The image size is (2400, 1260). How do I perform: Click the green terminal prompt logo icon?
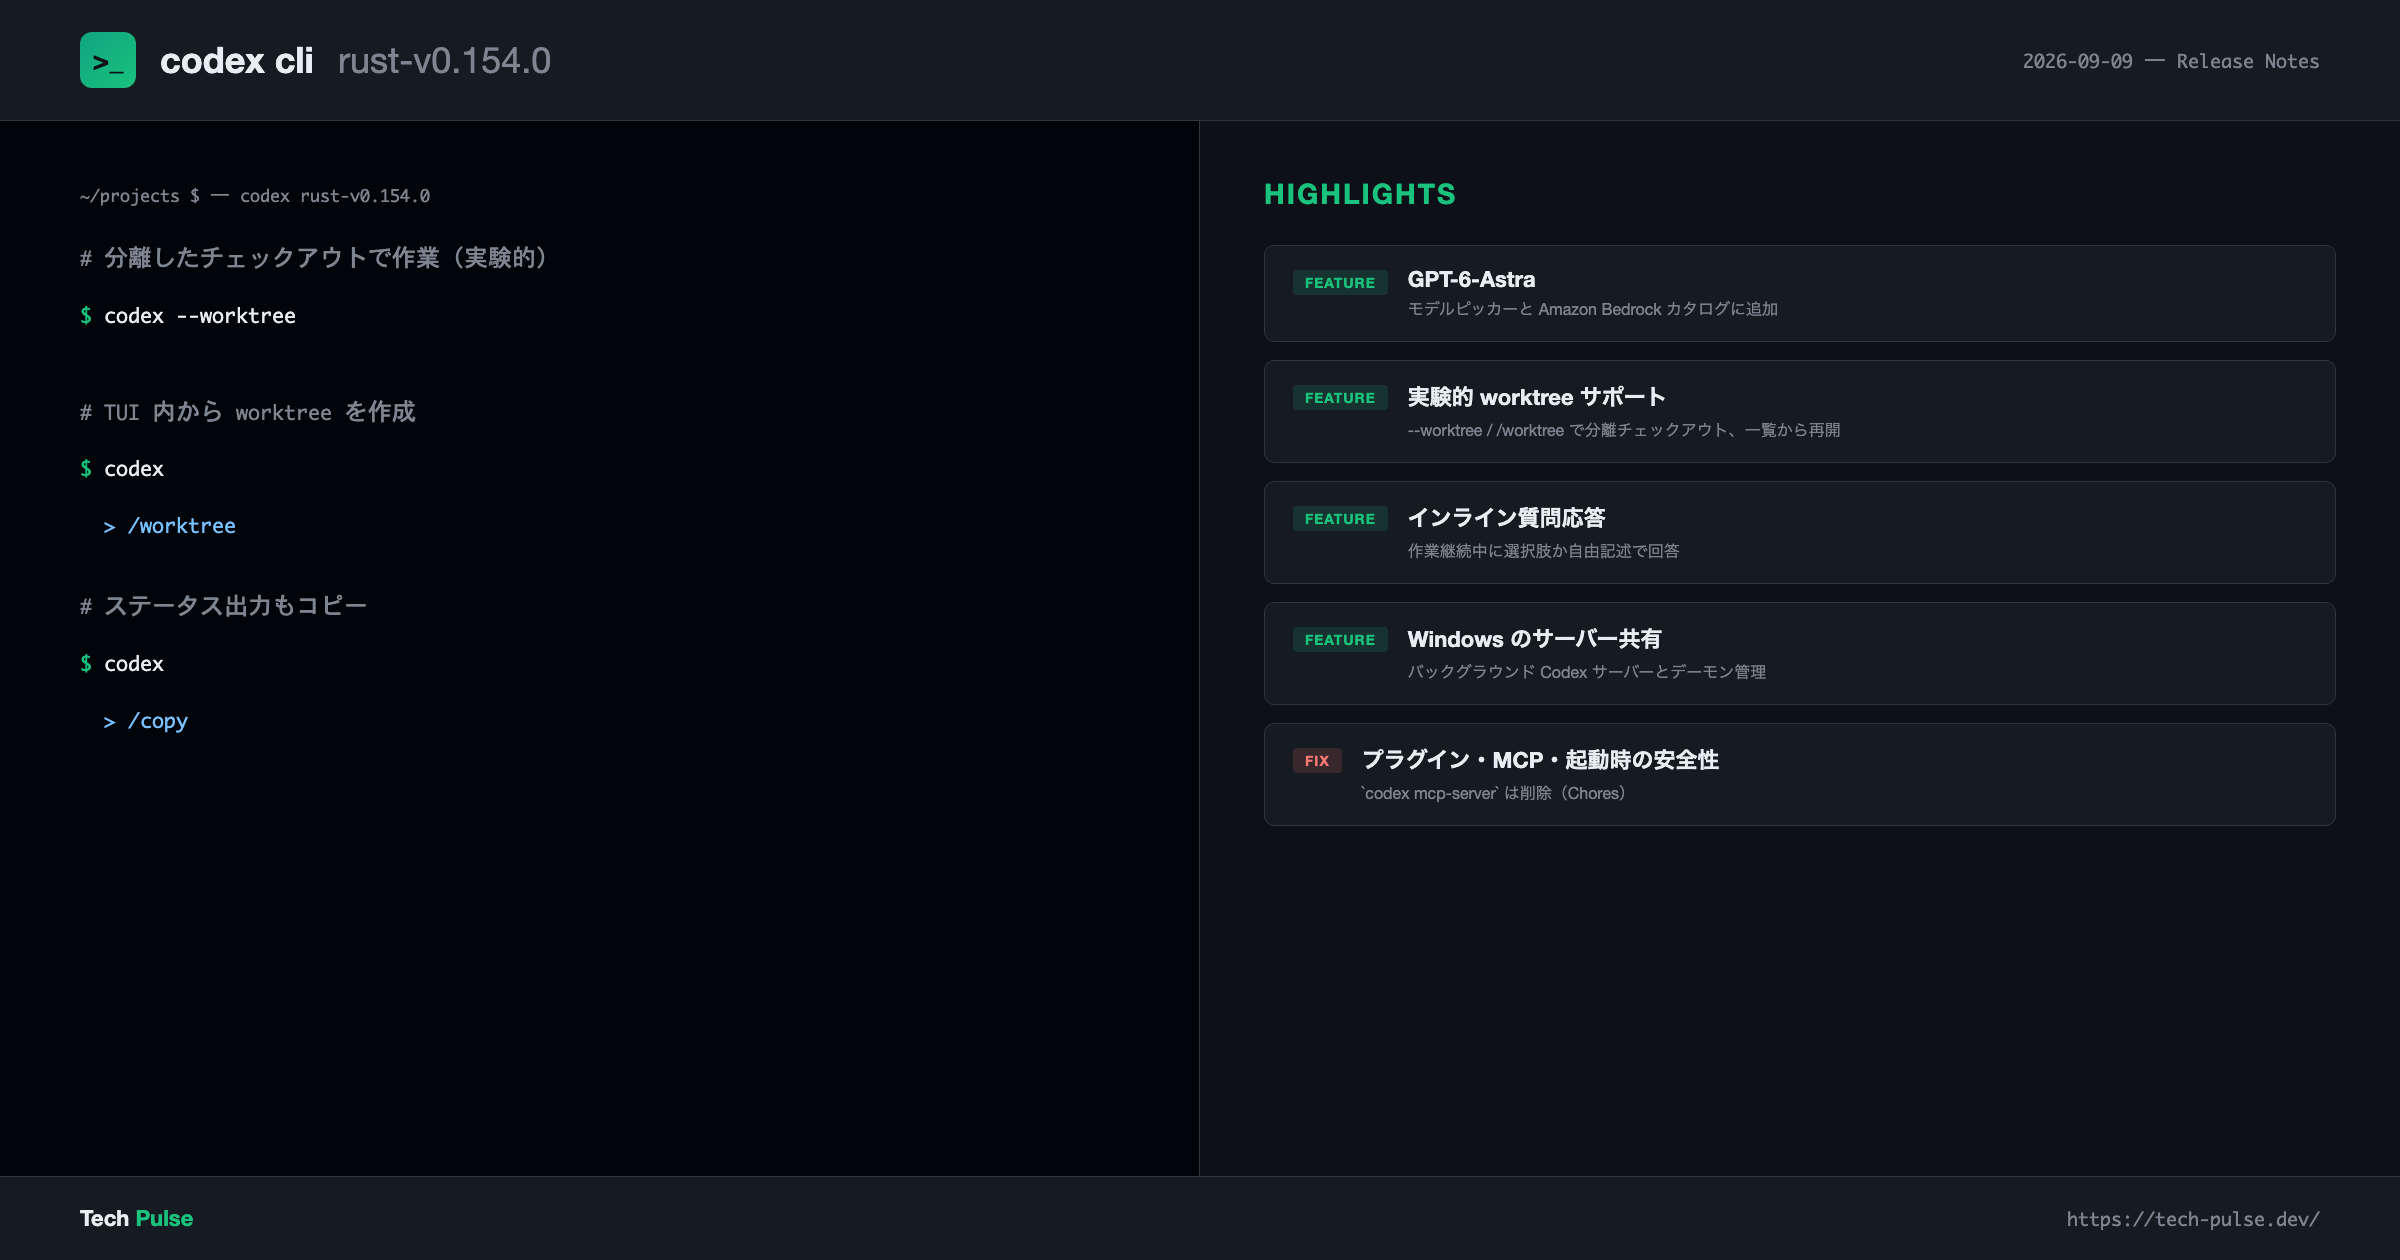pos(108,60)
